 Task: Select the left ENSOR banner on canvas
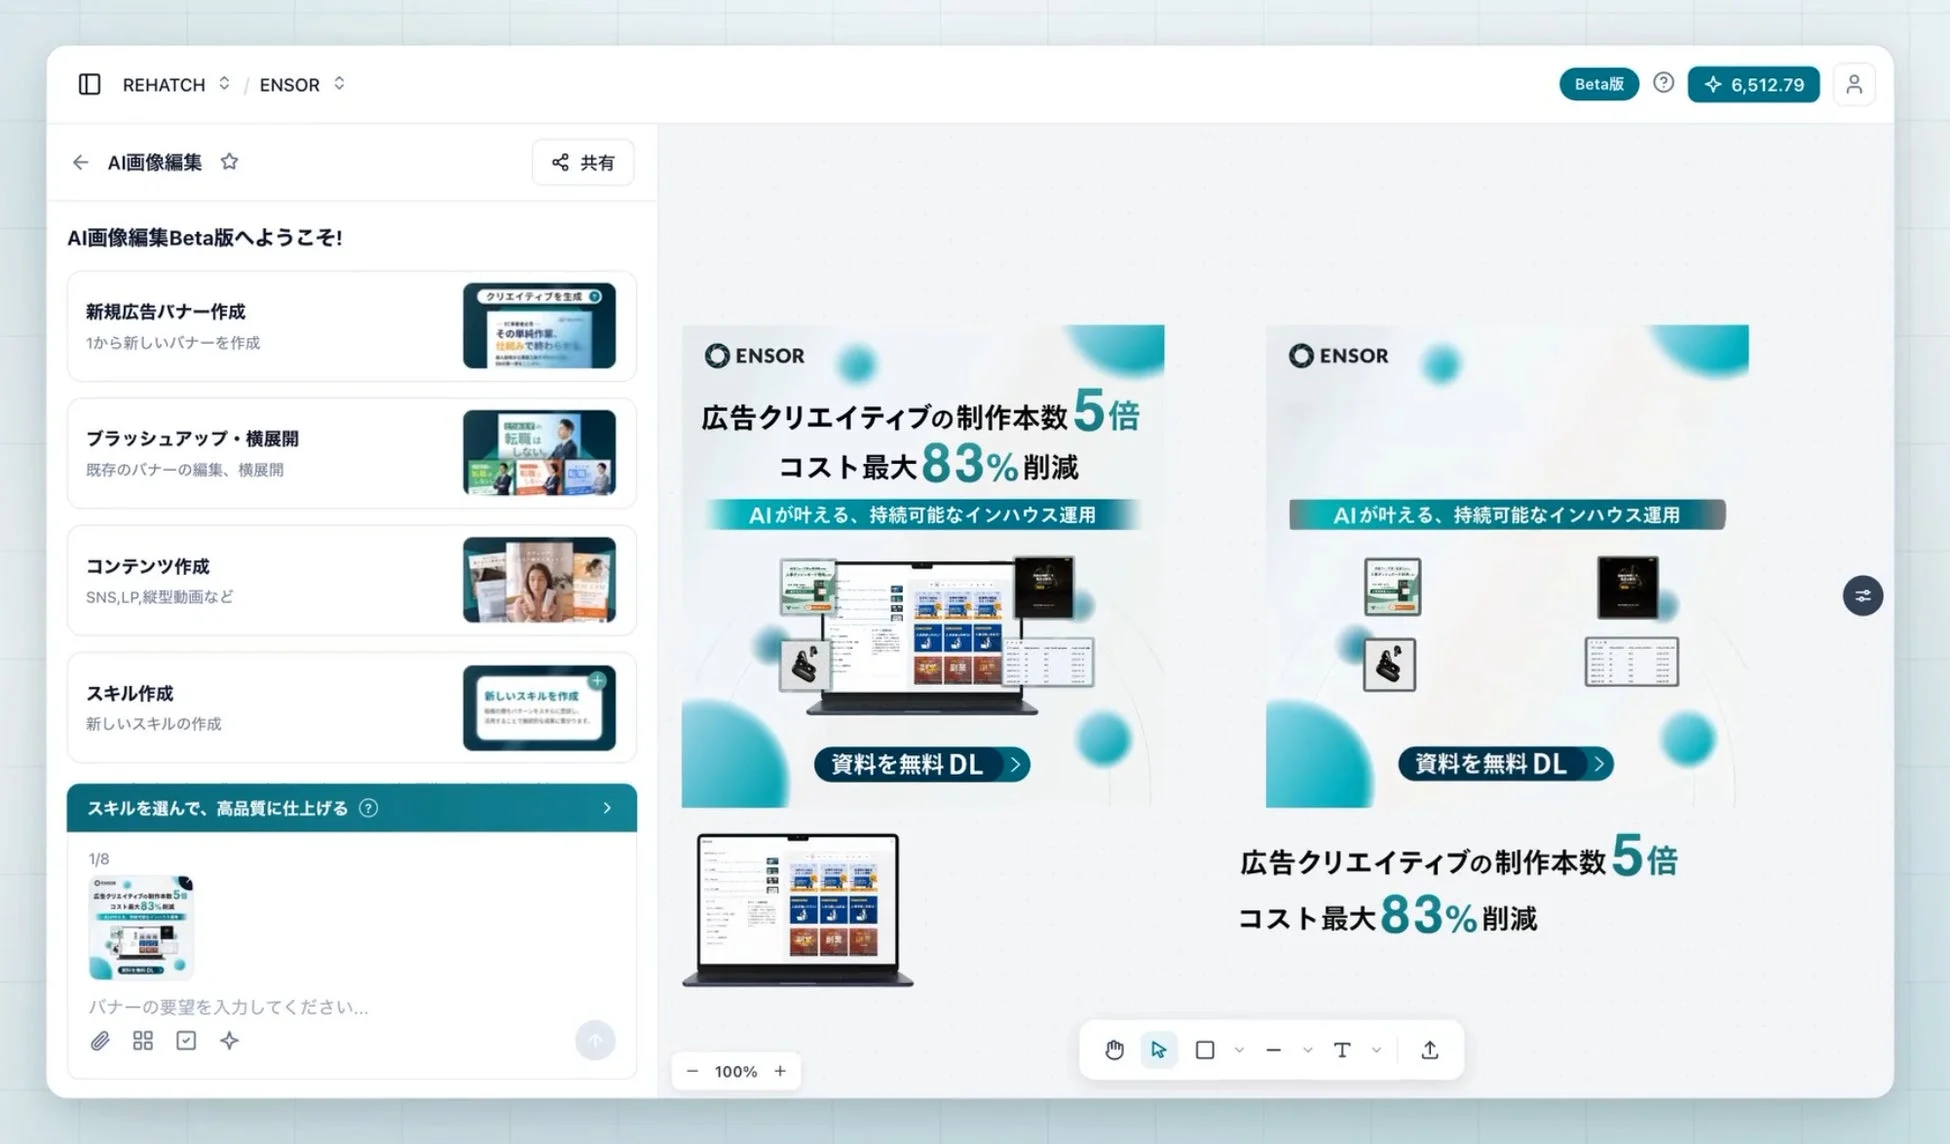point(923,566)
